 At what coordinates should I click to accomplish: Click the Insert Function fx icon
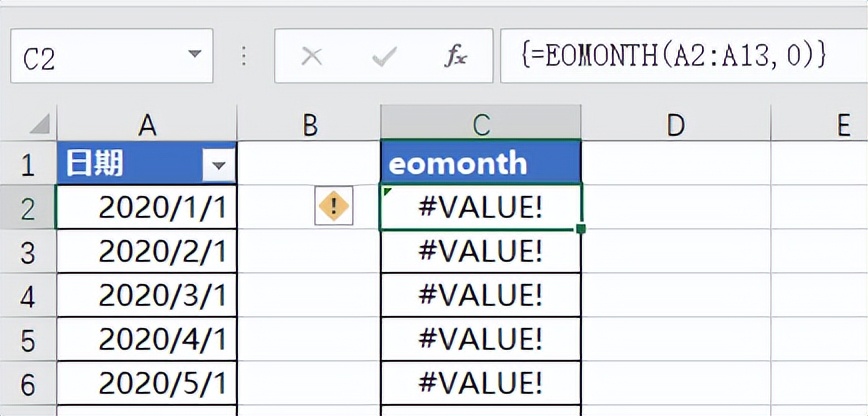[x=456, y=57]
